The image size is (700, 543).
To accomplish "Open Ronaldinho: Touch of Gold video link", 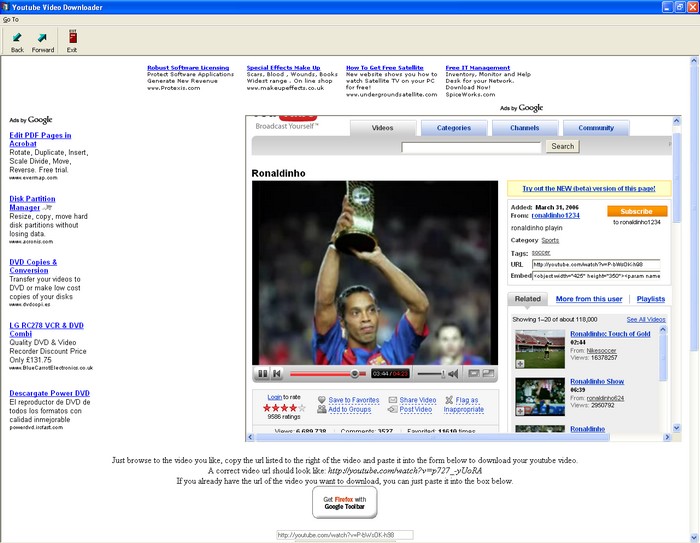I will pyautogui.click(x=610, y=334).
